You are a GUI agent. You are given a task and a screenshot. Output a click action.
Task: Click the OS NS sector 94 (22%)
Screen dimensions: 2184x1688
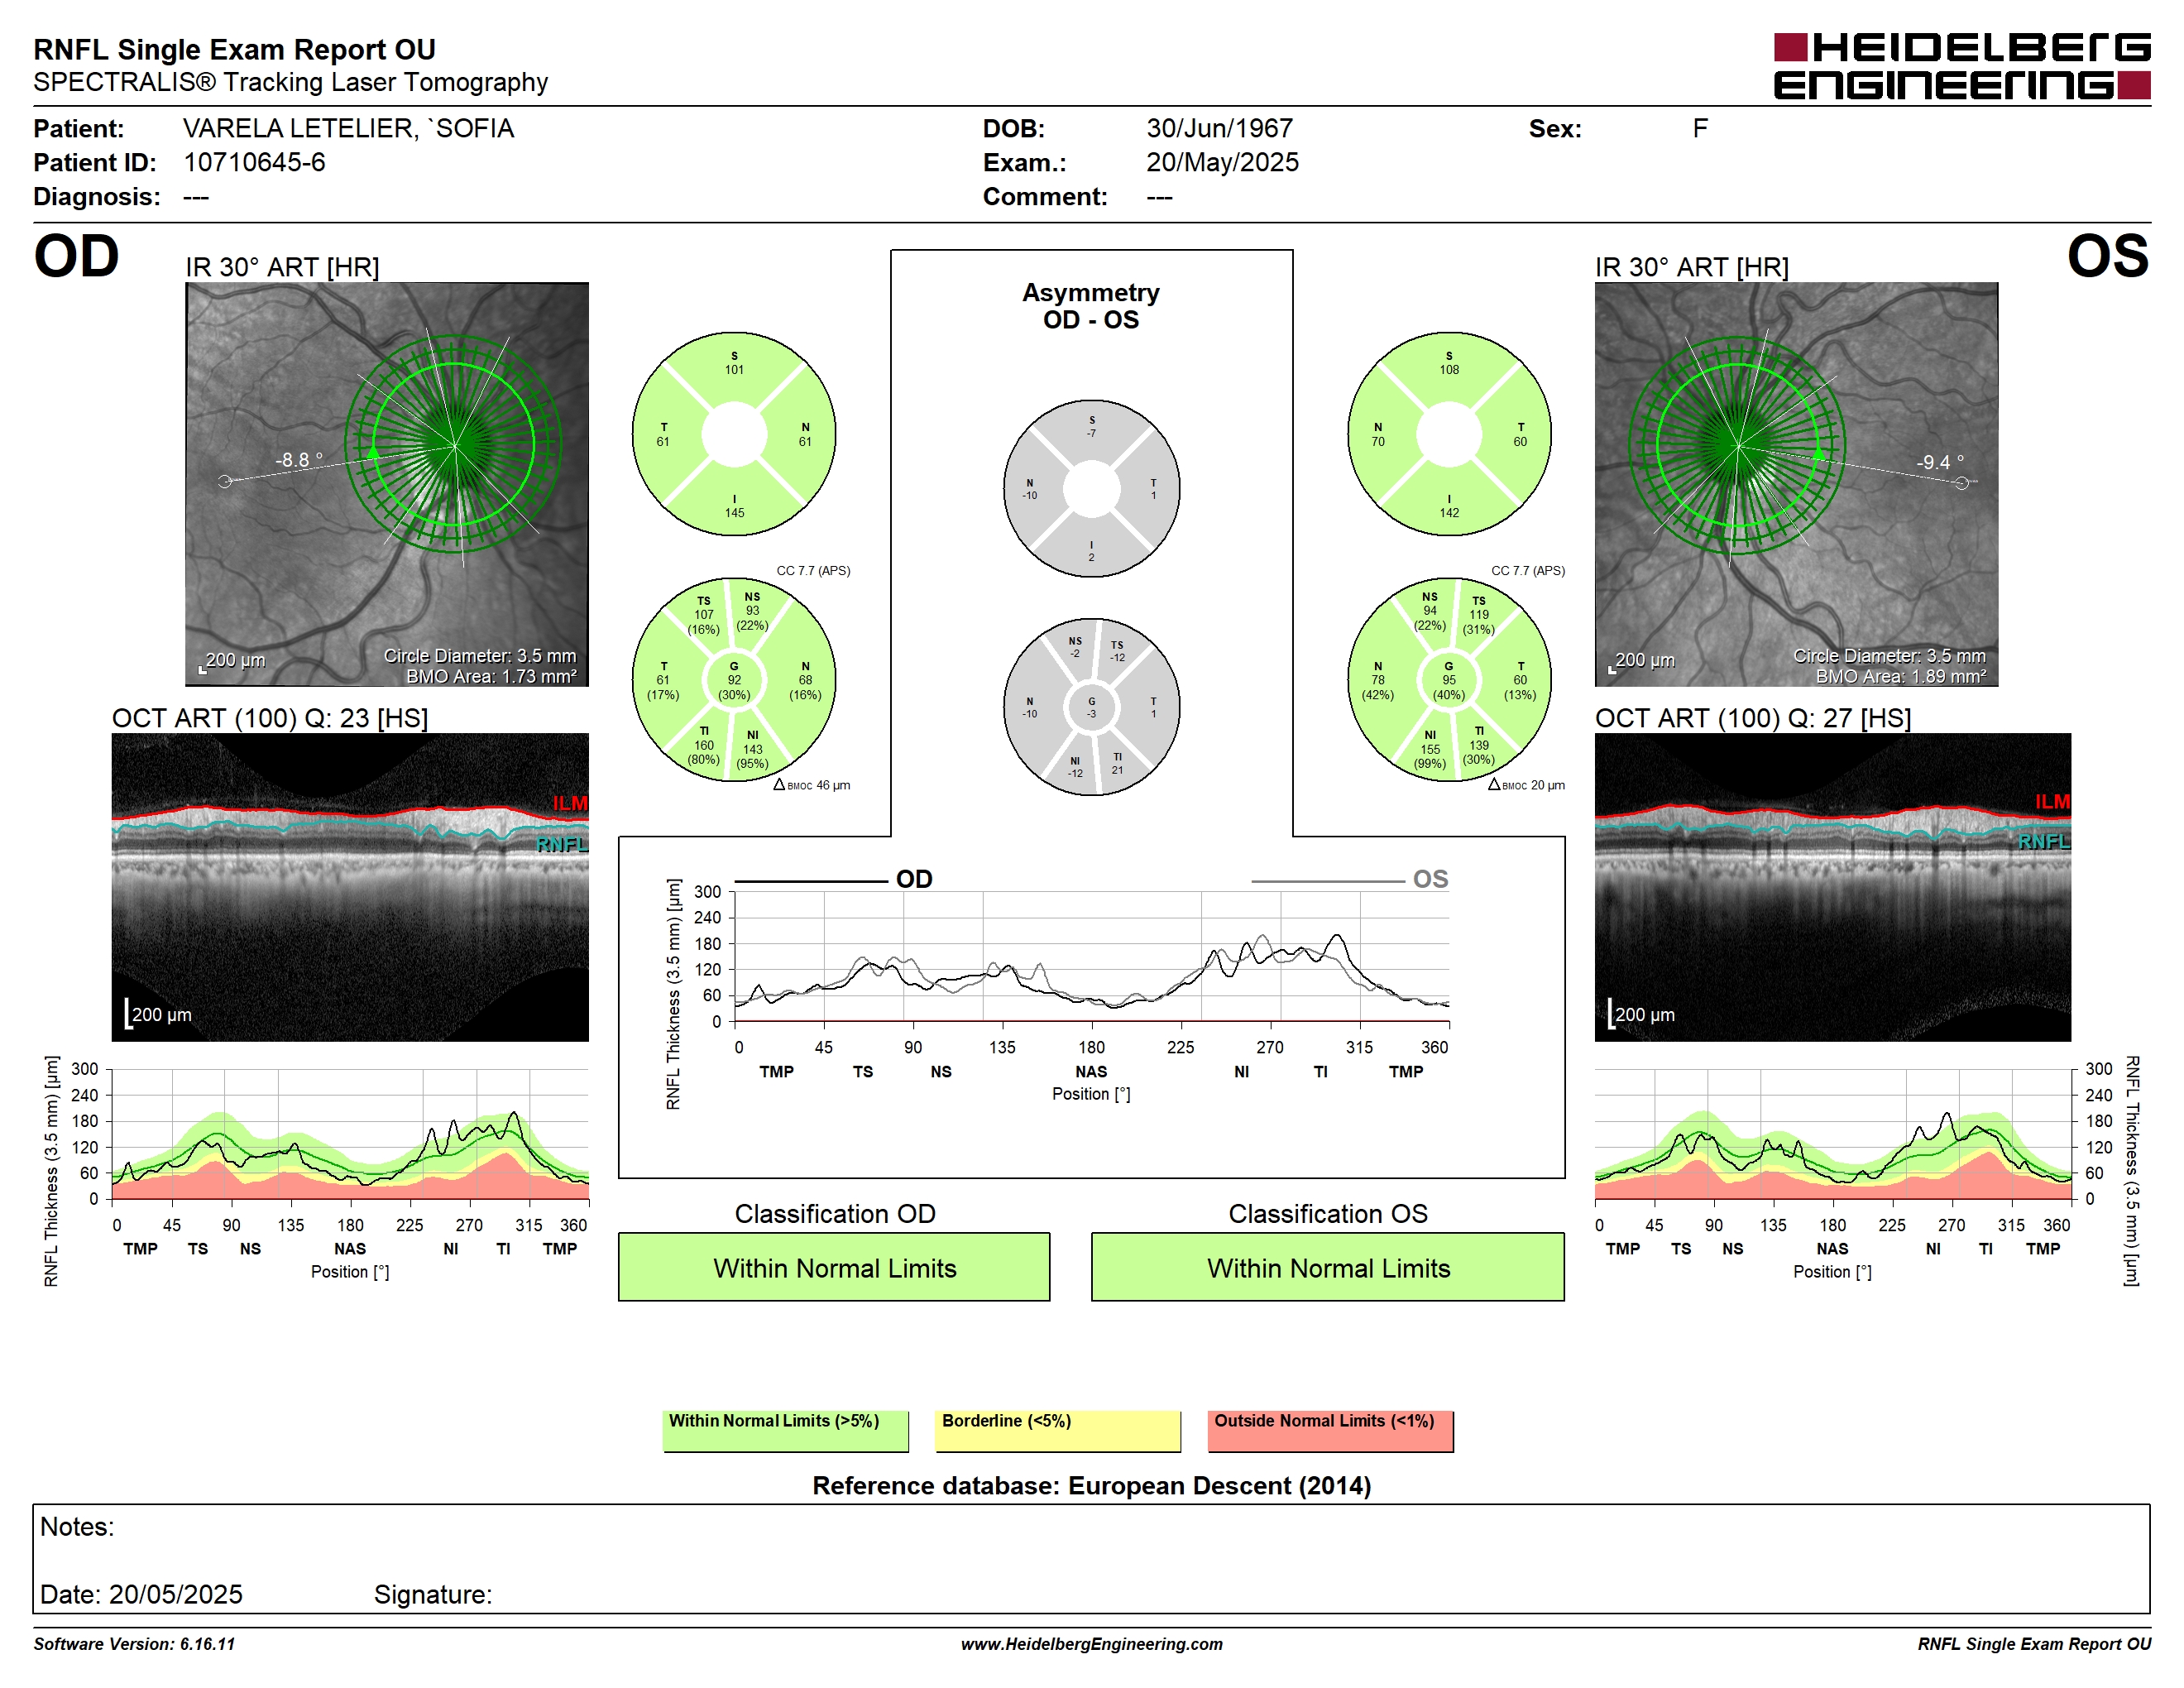coord(1430,611)
